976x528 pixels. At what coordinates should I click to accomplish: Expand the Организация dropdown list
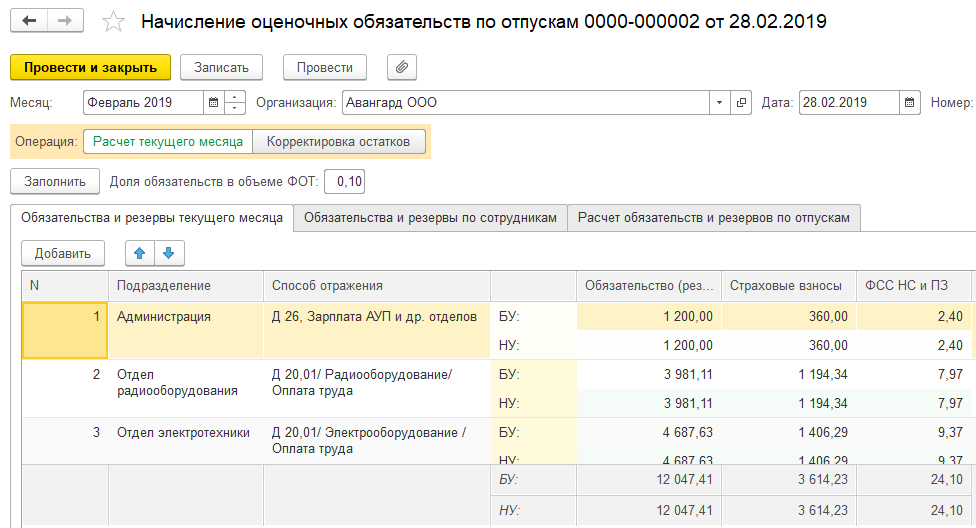click(720, 102)
